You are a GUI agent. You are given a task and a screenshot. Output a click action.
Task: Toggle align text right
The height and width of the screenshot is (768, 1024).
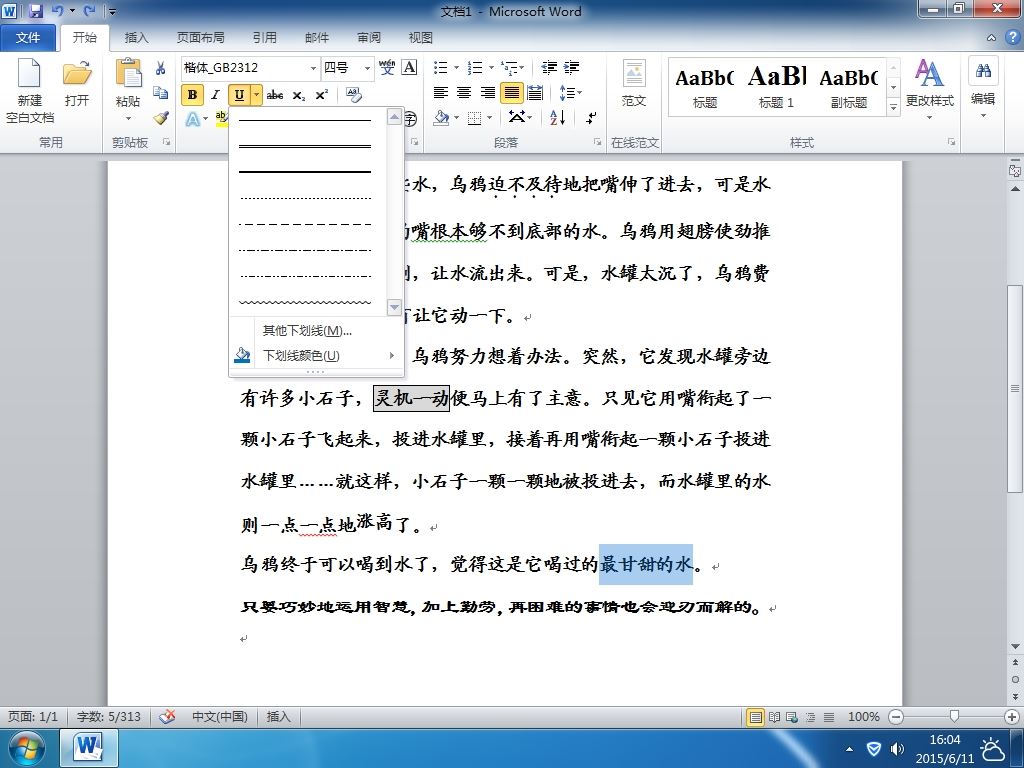(488, 93)
